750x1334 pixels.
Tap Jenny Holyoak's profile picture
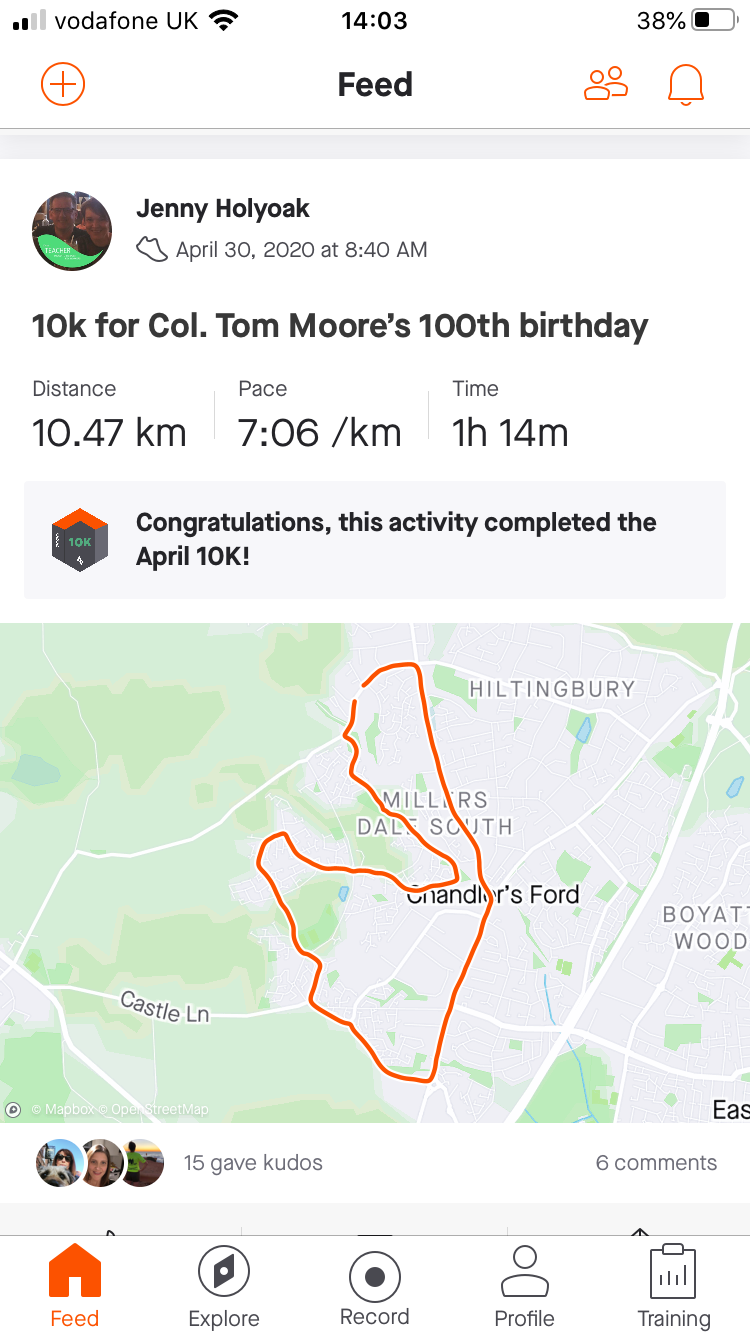pos(71,230)
